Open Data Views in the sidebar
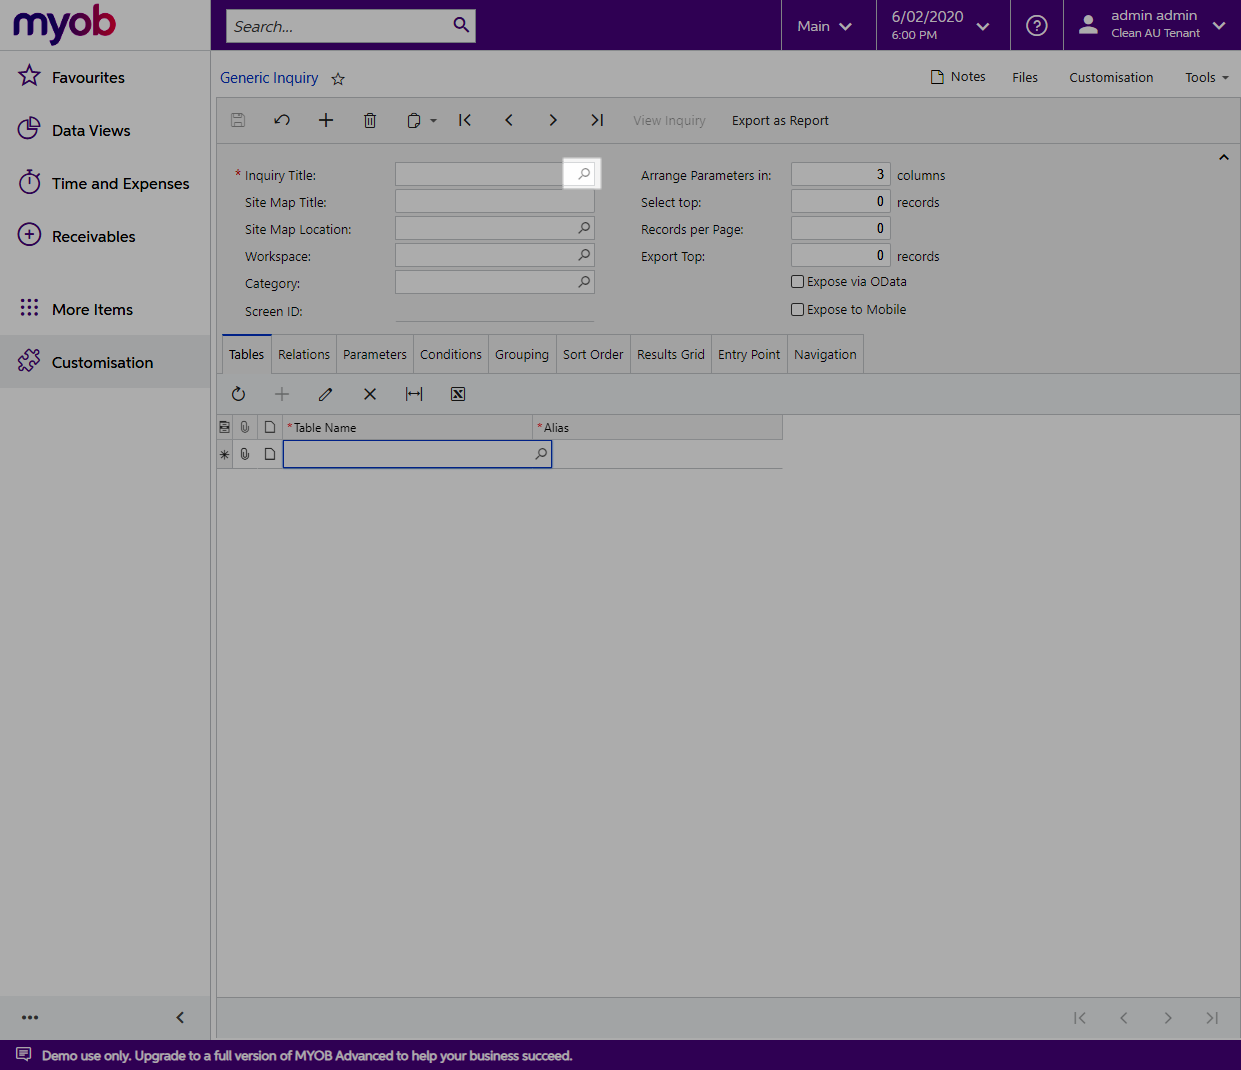Image resolution: width=1241 pixels, height=1070 pixels. pos(105,130)
